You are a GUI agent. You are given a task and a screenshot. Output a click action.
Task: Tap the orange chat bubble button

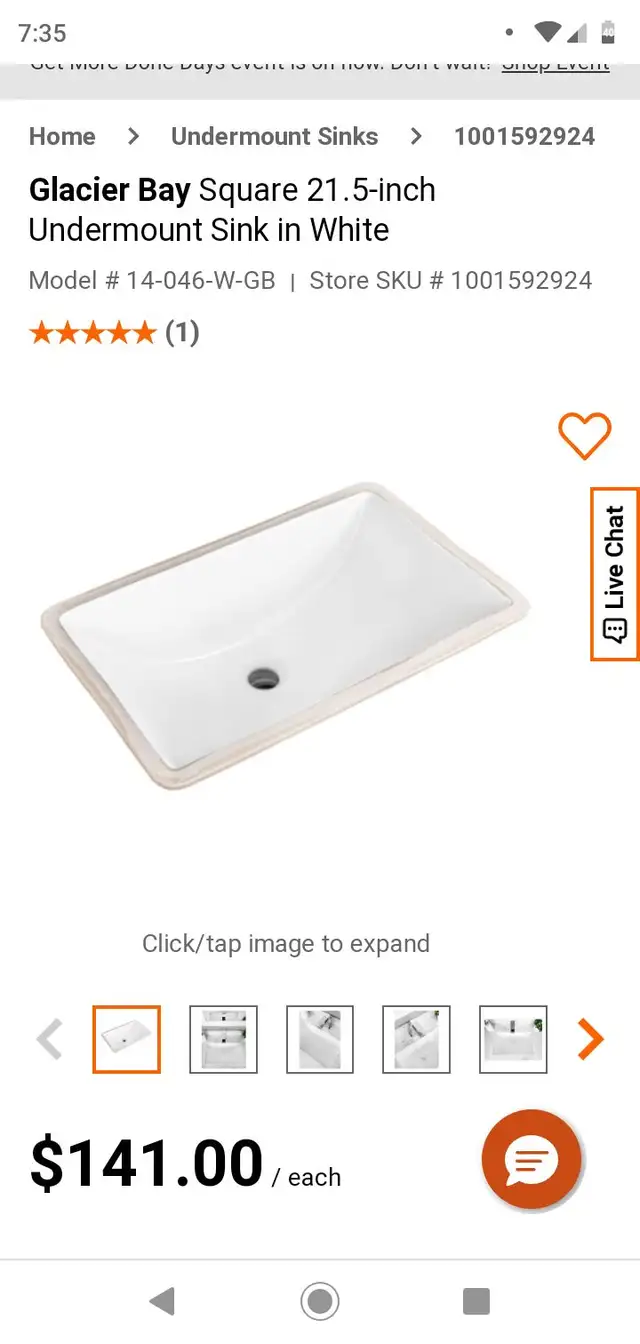point(531,1161)
